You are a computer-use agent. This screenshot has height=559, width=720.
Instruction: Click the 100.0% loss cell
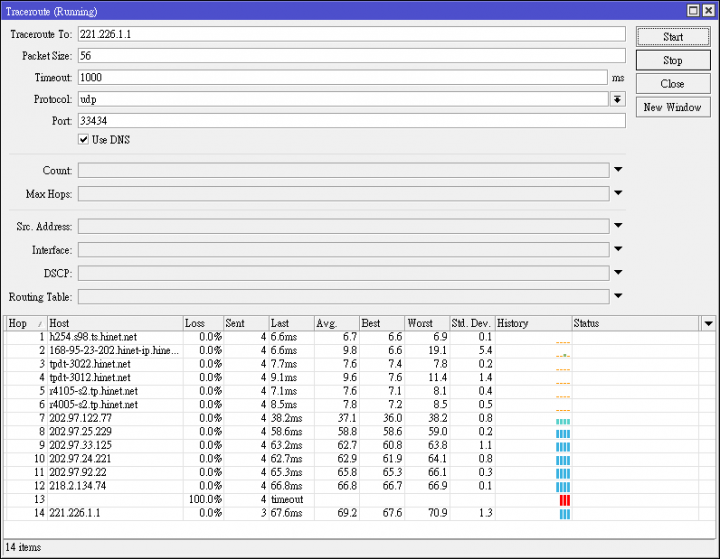pos(205,500)
